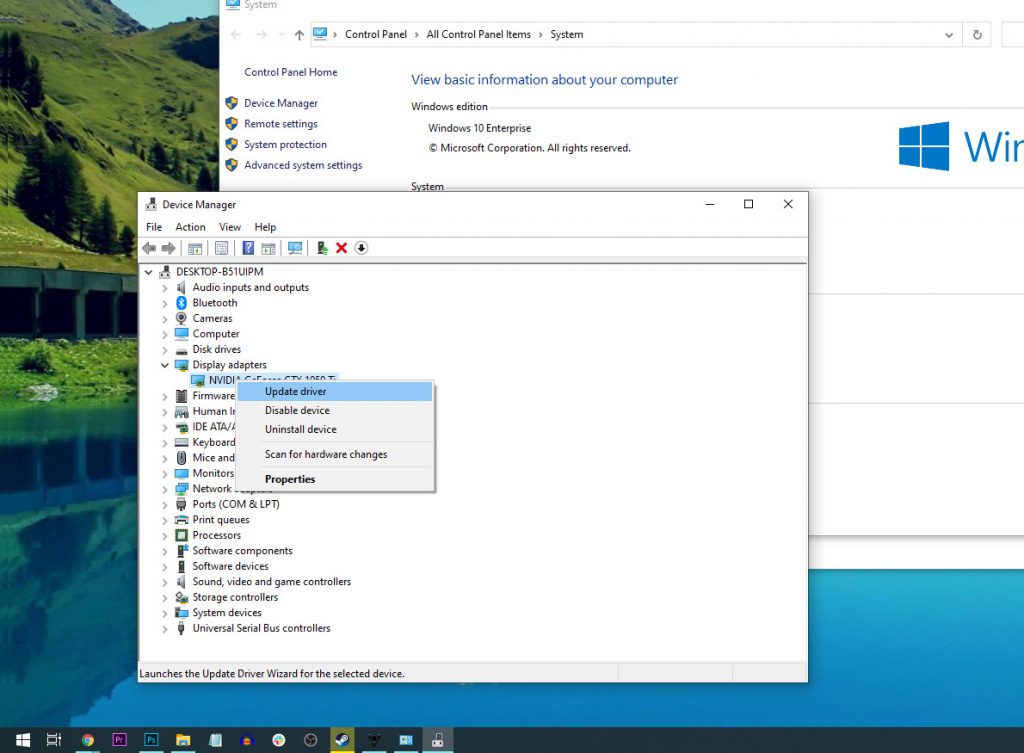The width and height of the screenshot is (1024, 753).
Task: Click the Back arrow in Device Manager toolbar
Action: [x=149, y=248]
